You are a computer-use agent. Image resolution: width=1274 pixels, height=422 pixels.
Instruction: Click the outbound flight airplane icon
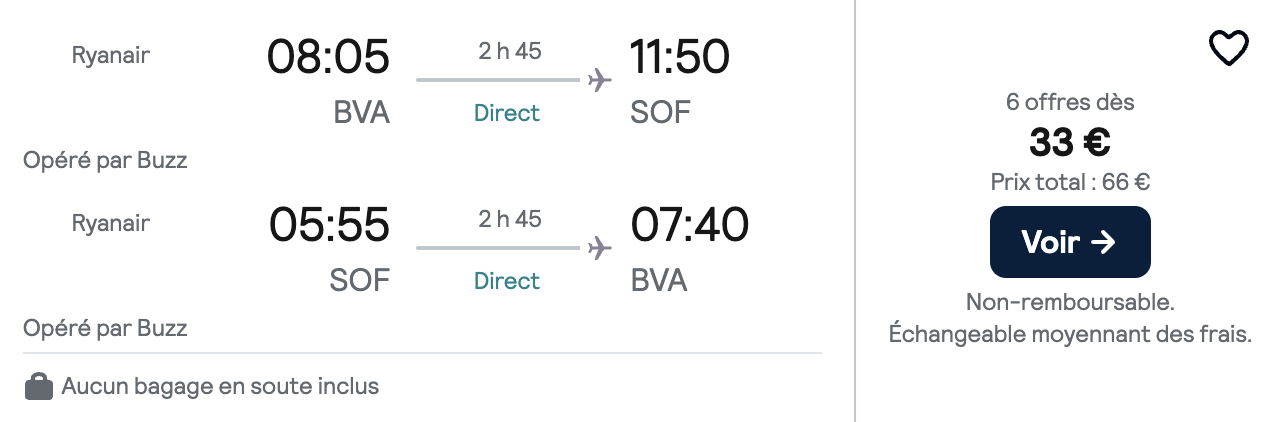pyautogui.click(x=599, y=79)
